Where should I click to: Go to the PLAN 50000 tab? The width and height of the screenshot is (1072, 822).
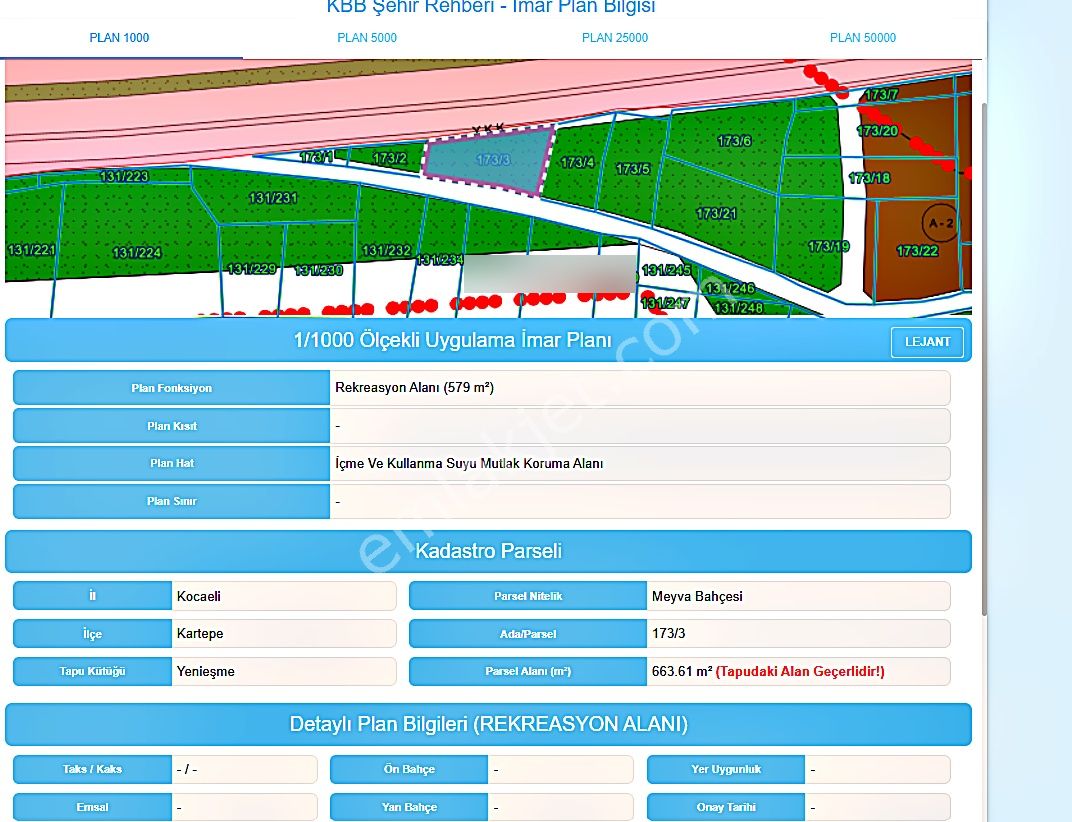click(x=862, y=38)
